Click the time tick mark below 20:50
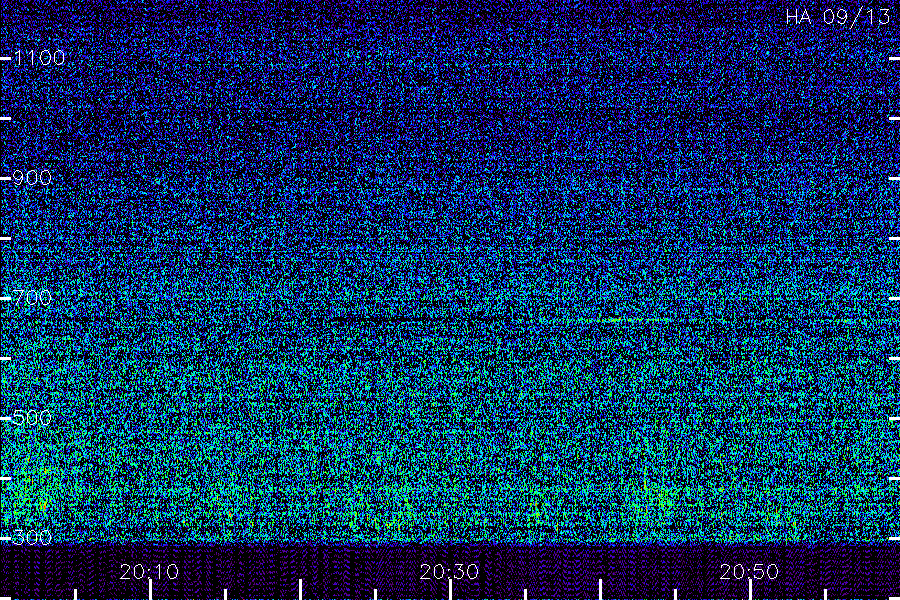The height and width of the screenshot is (600, 900). pyautogui.click(x=750, y=590)
